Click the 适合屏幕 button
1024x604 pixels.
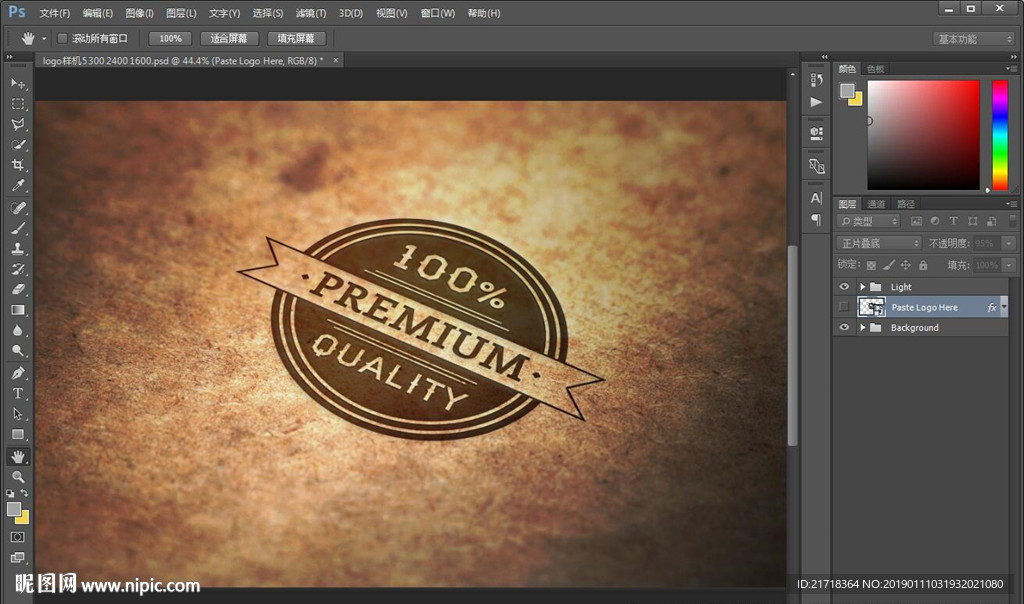(229, 38)
